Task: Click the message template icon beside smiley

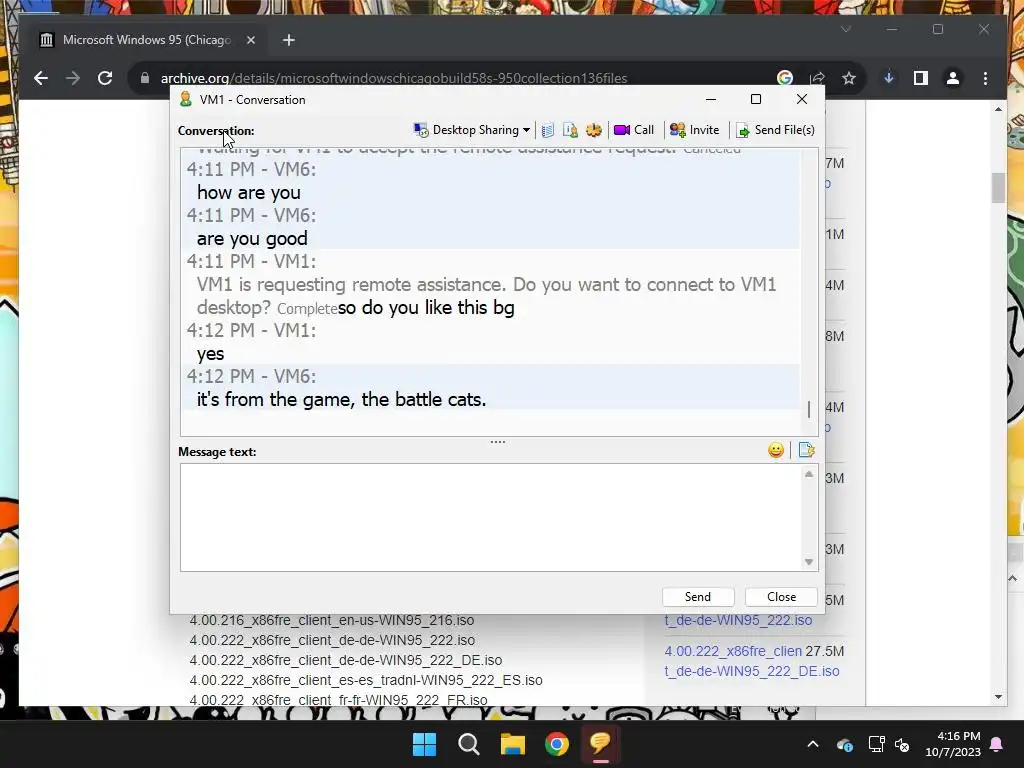Action: tap(807, 450)
